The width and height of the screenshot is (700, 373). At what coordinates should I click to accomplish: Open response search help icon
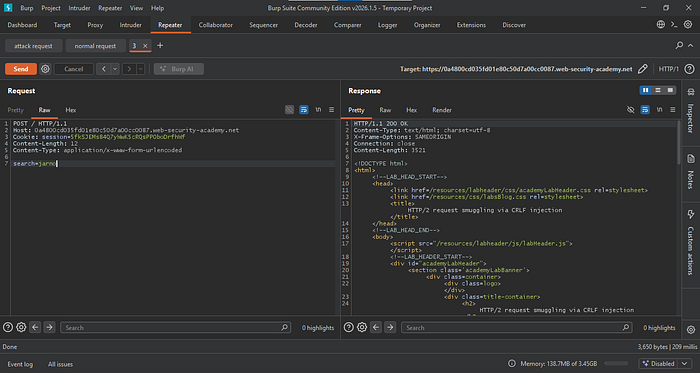pos(348,327)
